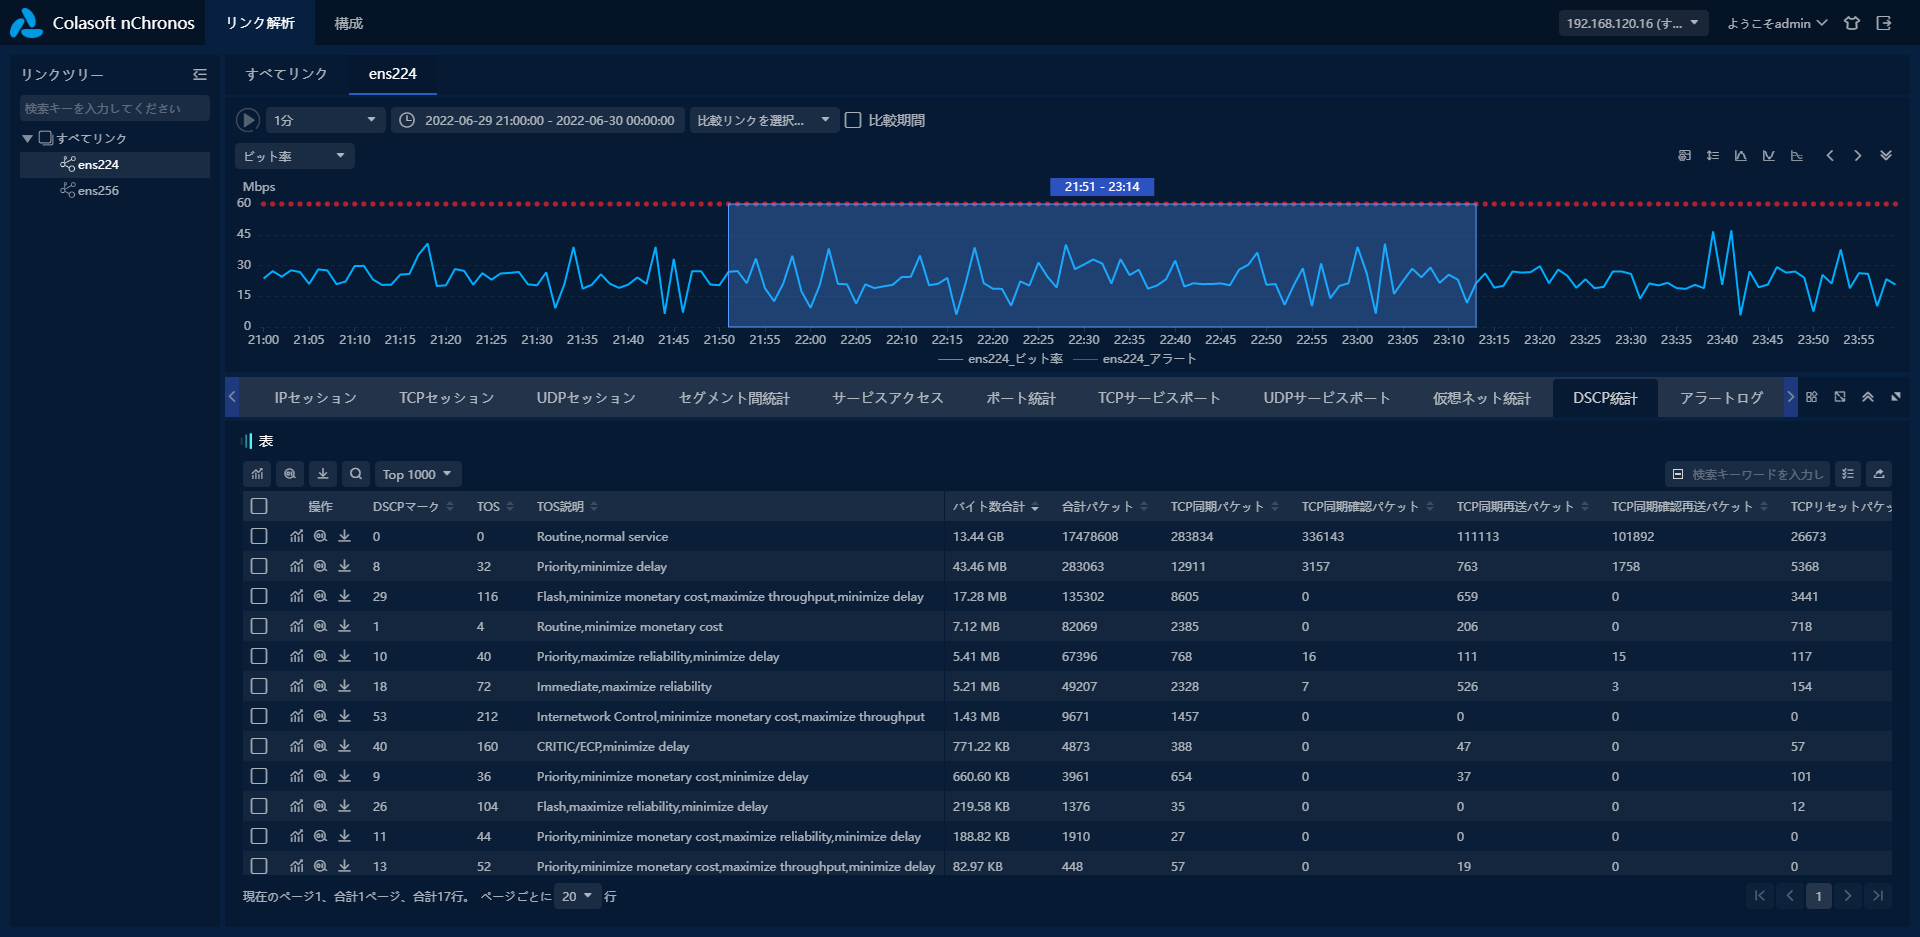1920x937 pixels.
Task: Click the logout icon in top-right corner
Action: tap(1884, 23)
